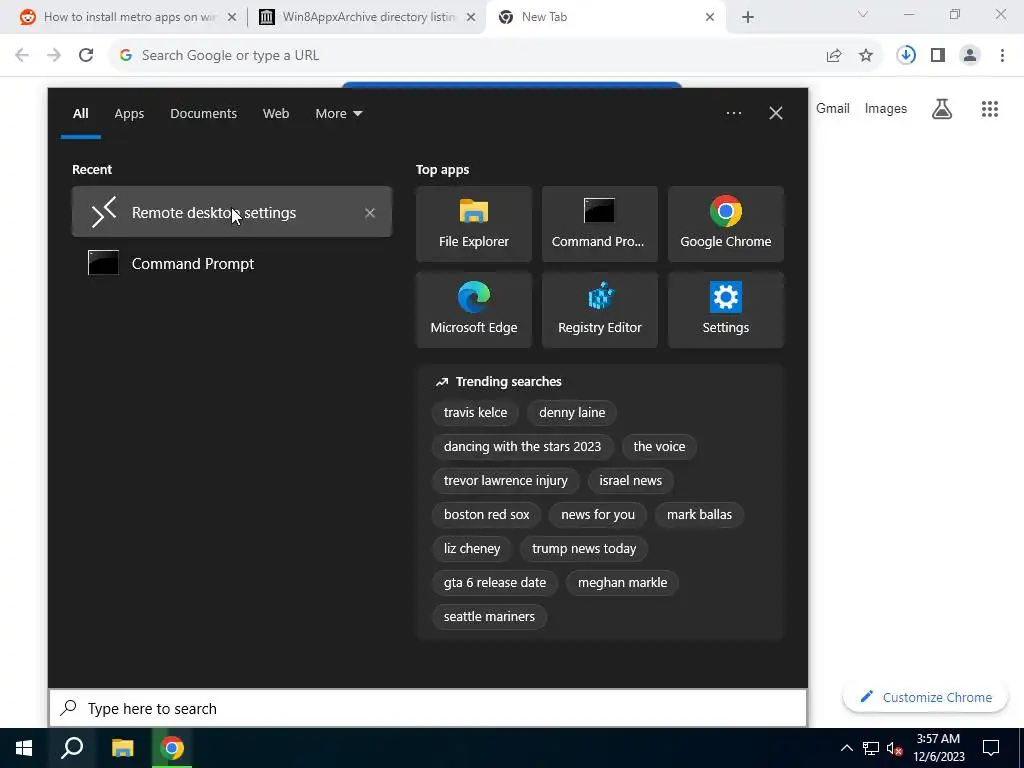Search trending topic meghan markle
Image resolution: width=1024 pixels, height=768 pixels.
click(622, 582)
